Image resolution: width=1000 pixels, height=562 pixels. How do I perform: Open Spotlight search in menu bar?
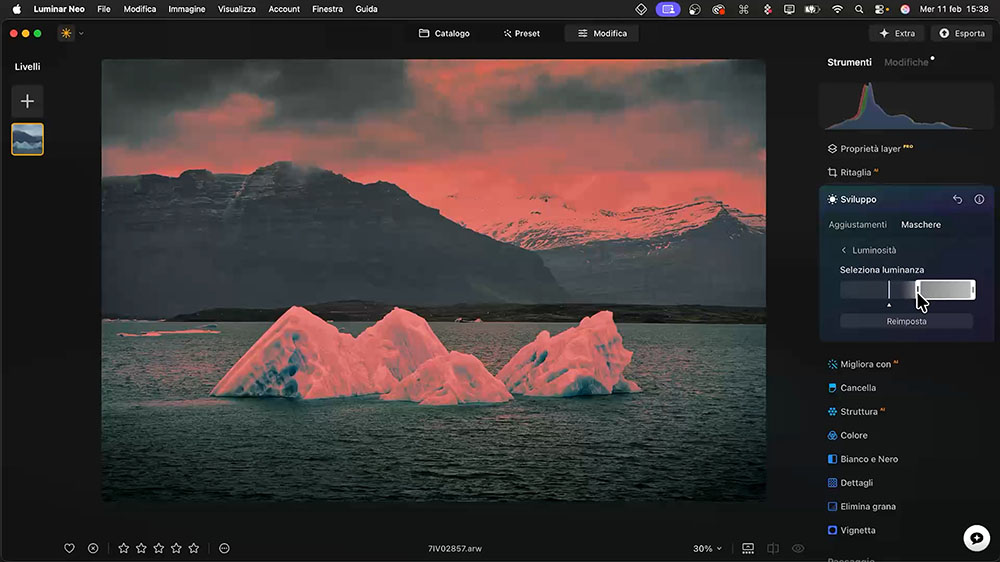pyautogui.click(x=858, y=9)
